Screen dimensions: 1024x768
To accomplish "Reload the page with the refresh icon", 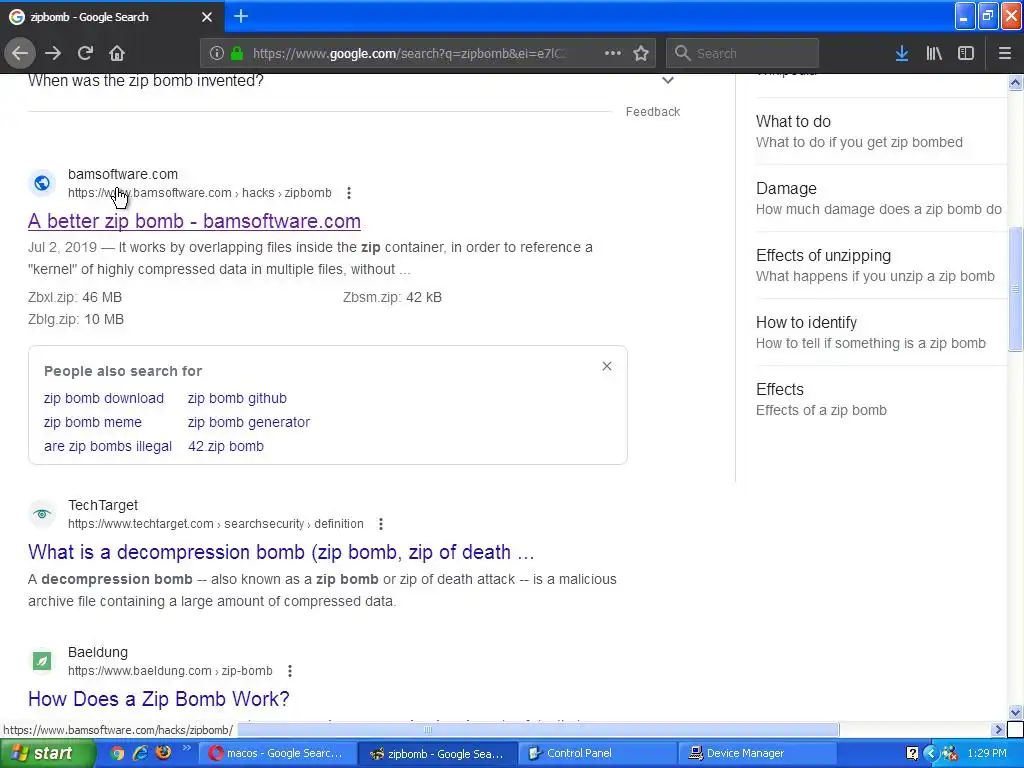I will click(x=85, y=53).
